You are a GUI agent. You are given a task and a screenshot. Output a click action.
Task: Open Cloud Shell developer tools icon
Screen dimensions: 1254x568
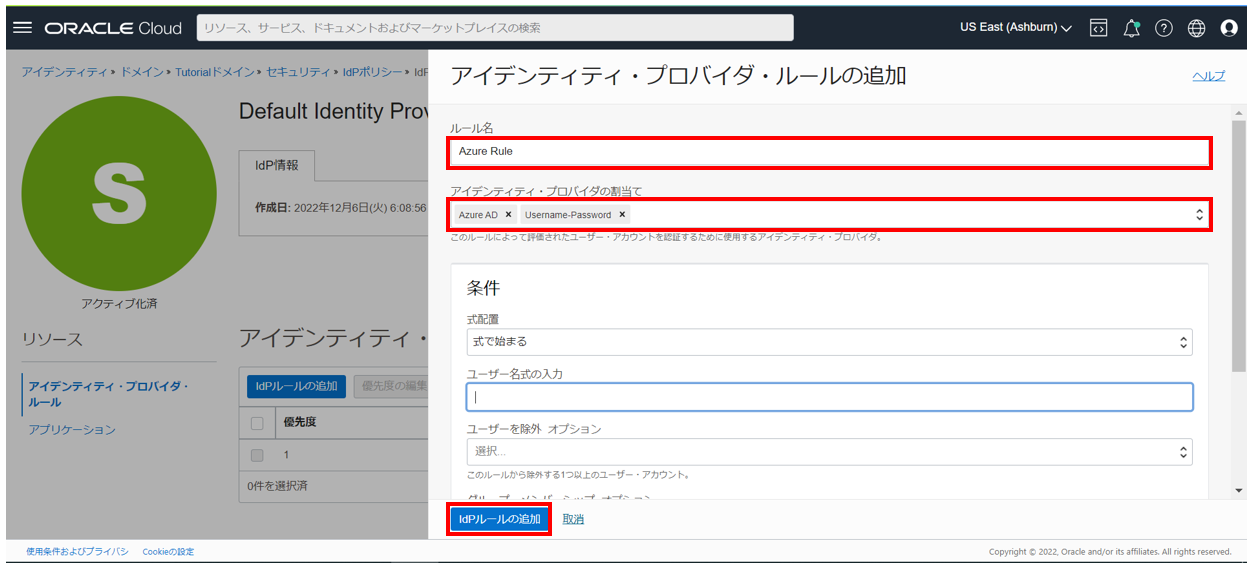point(1098,28)
